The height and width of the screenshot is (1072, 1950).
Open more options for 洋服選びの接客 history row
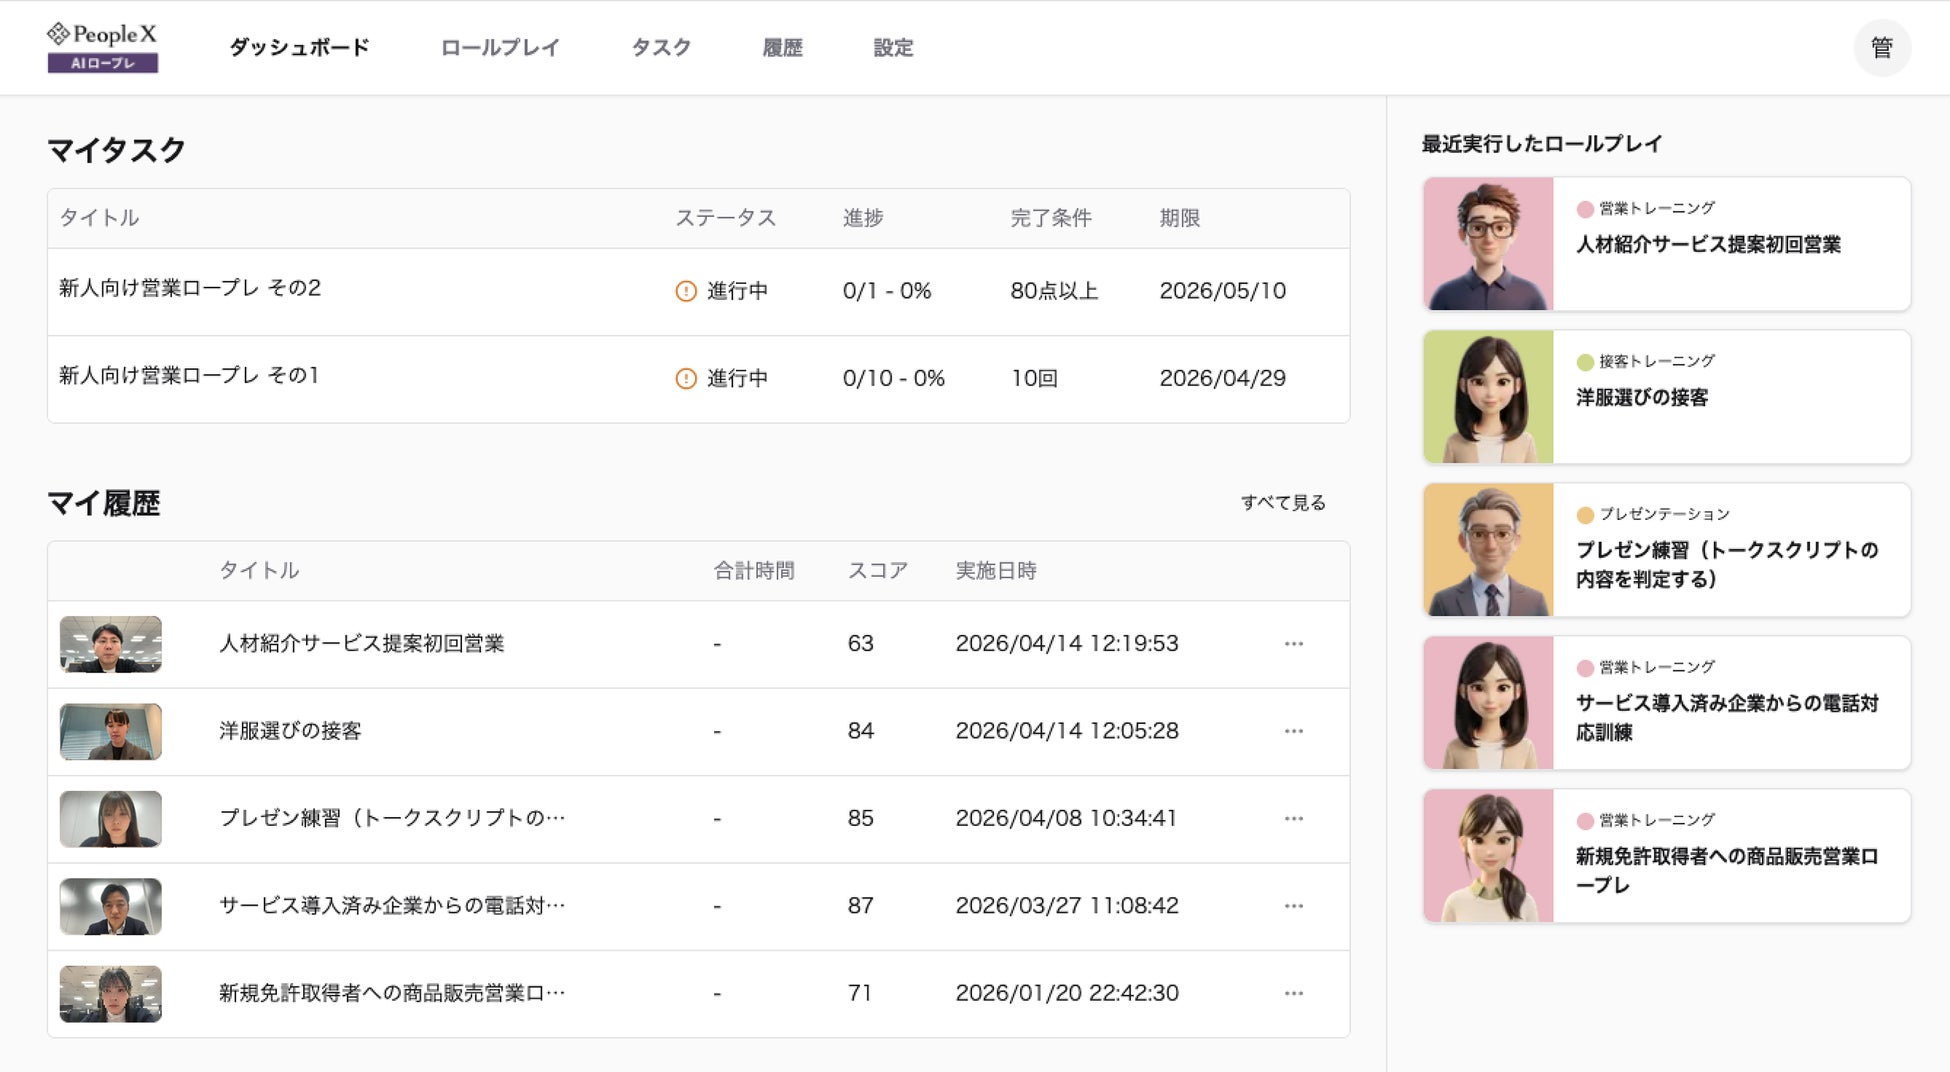tap(1293, 731)
